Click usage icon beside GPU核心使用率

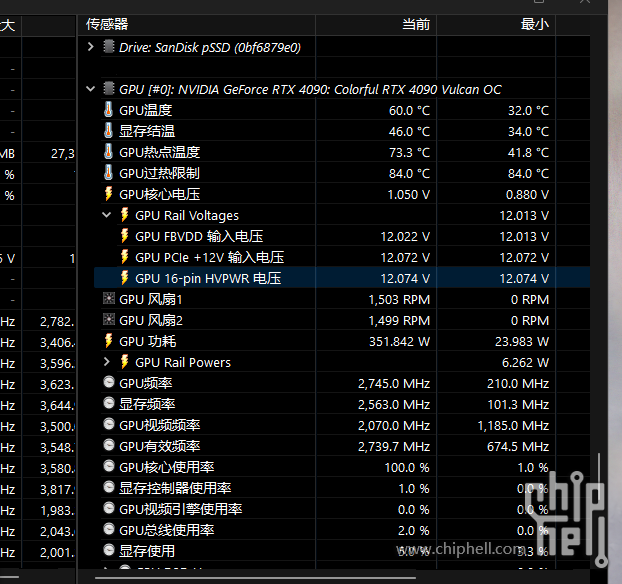109,466
